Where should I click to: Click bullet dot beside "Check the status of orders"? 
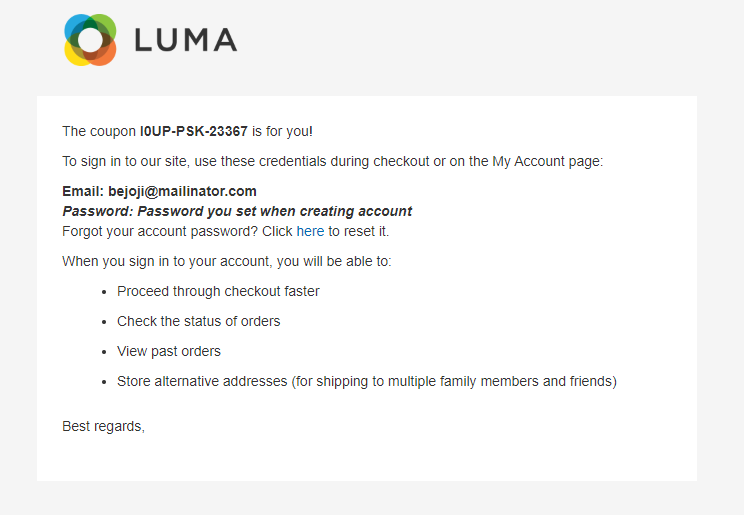point(105,322)
